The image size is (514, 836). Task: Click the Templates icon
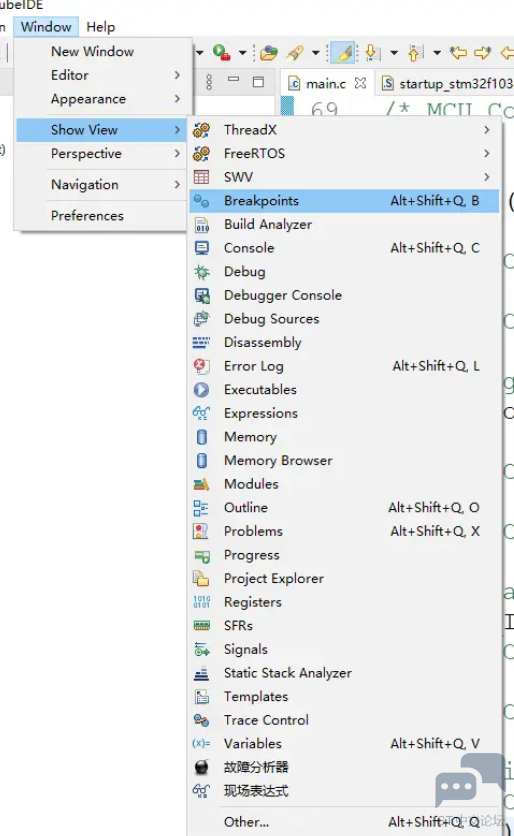pos(202,696)
